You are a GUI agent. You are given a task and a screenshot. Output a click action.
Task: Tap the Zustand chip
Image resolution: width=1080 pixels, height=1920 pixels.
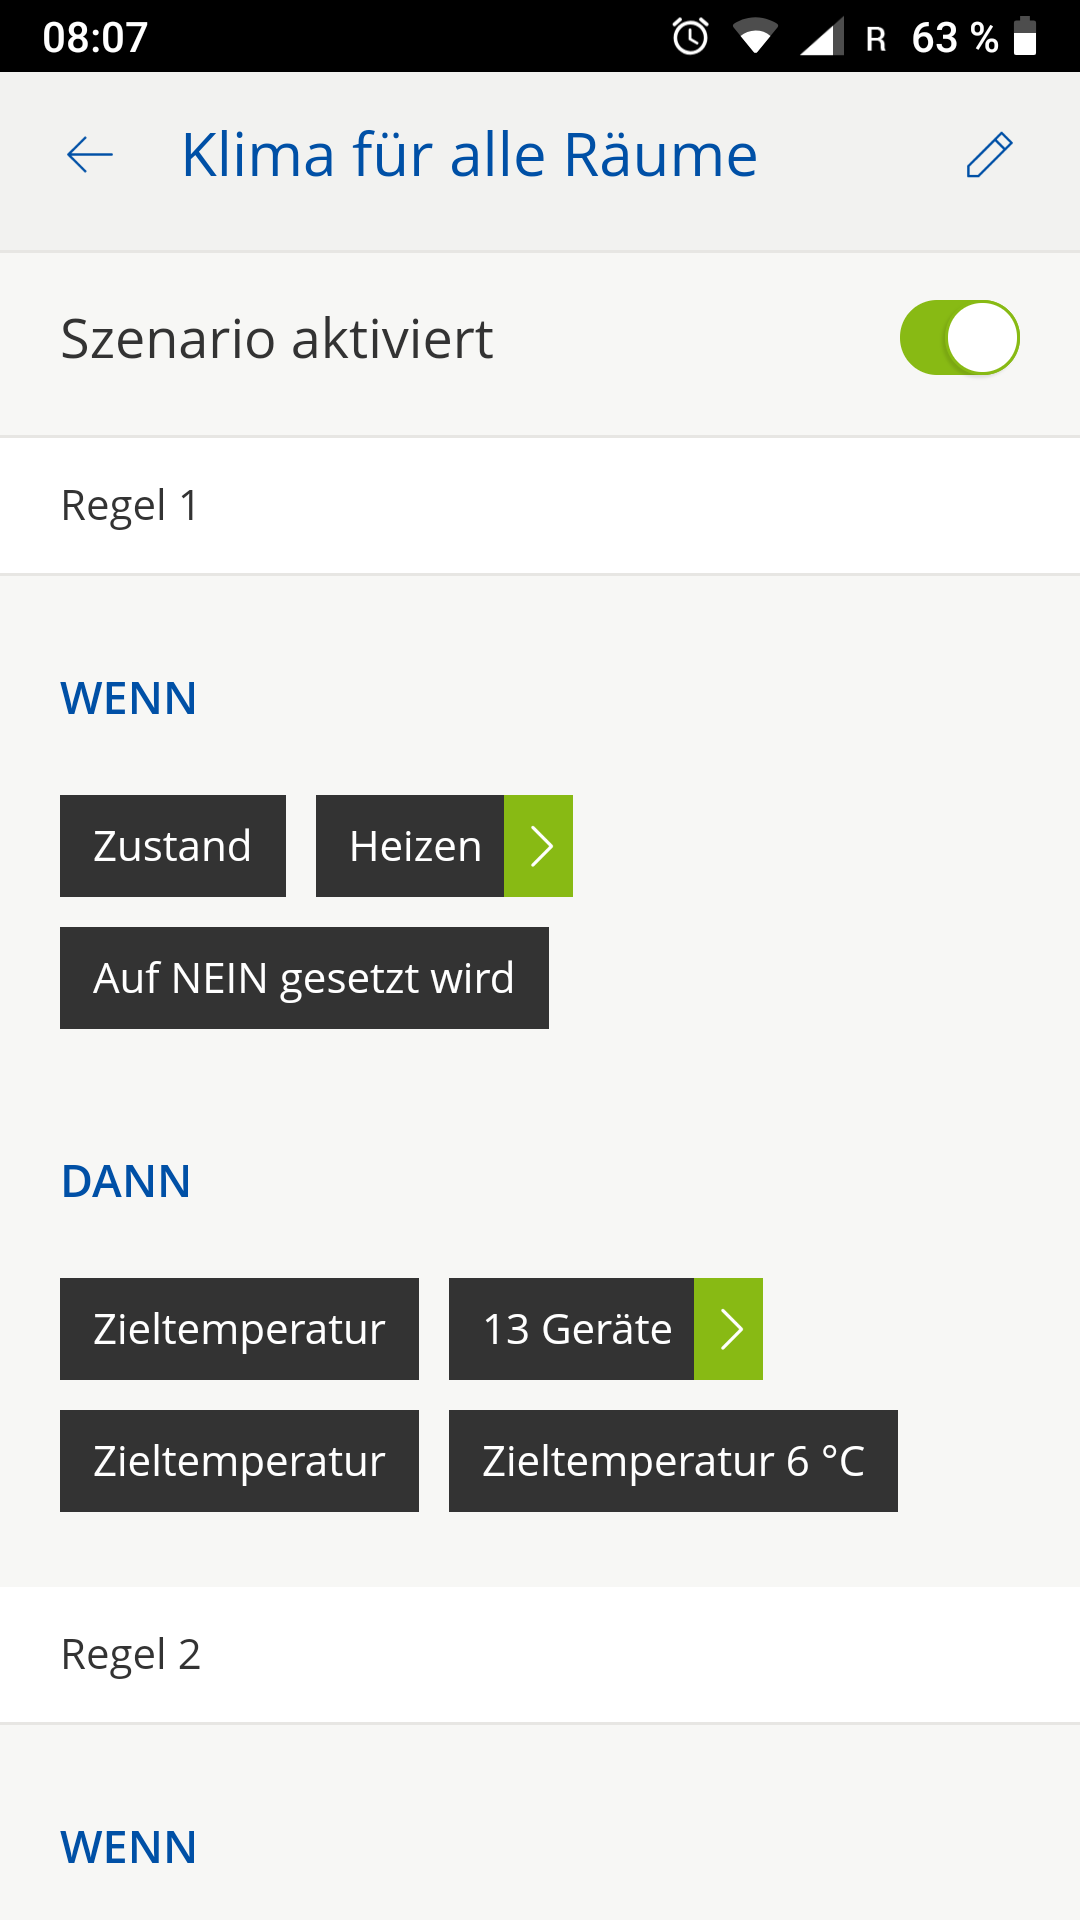click(173, 846)
